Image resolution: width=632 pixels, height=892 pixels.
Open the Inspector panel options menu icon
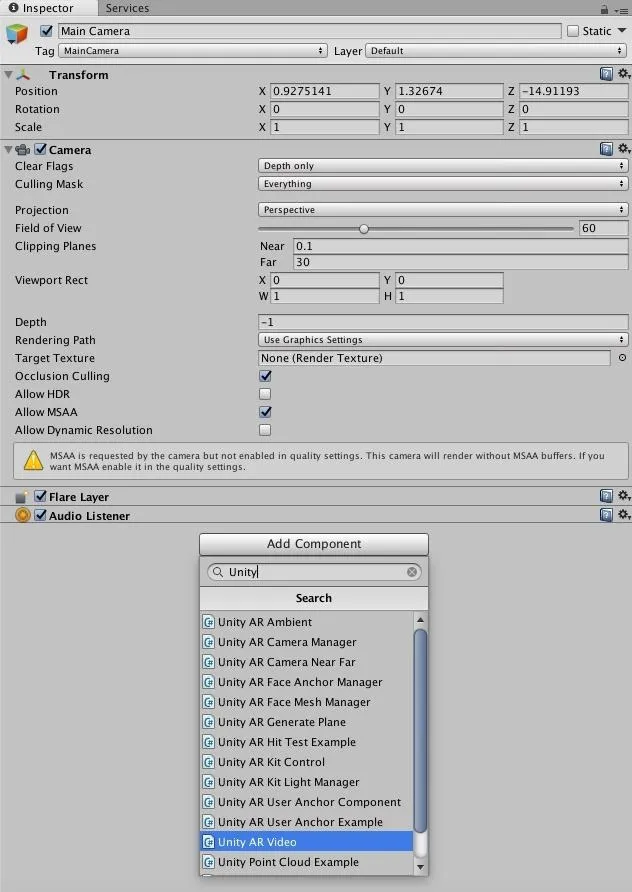click(621, 10)
